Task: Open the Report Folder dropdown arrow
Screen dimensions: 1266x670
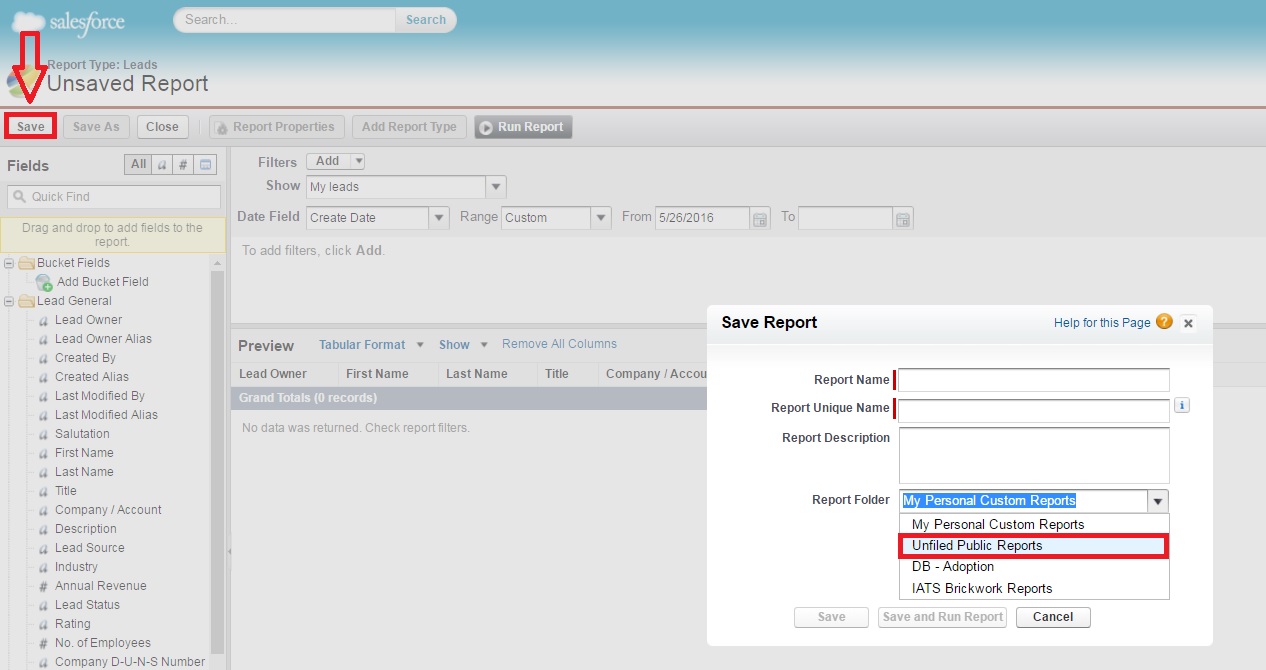Action: click(x=1158, y=501)
